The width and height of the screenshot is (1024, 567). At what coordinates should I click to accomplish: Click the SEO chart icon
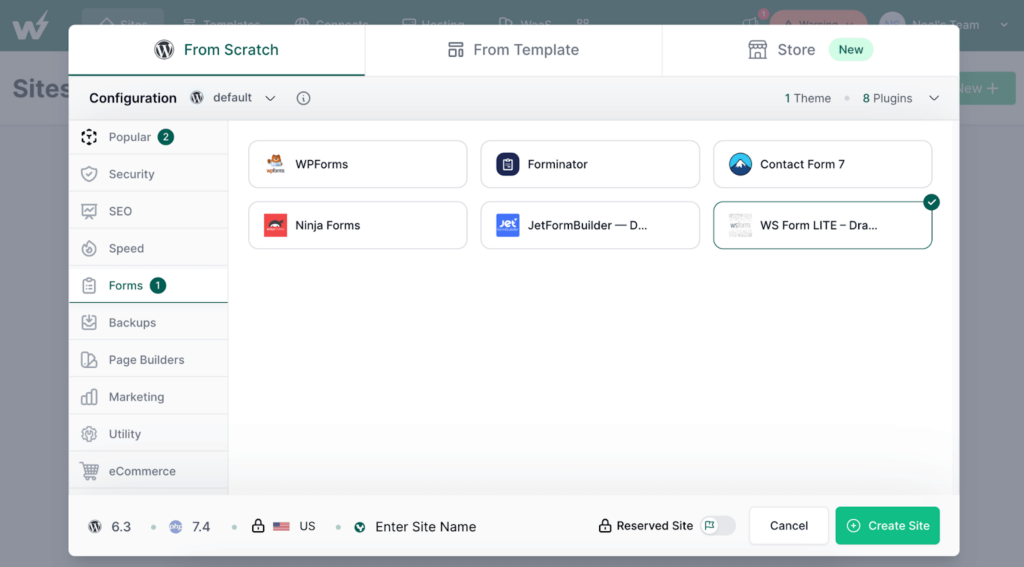[x=89, y=211]
